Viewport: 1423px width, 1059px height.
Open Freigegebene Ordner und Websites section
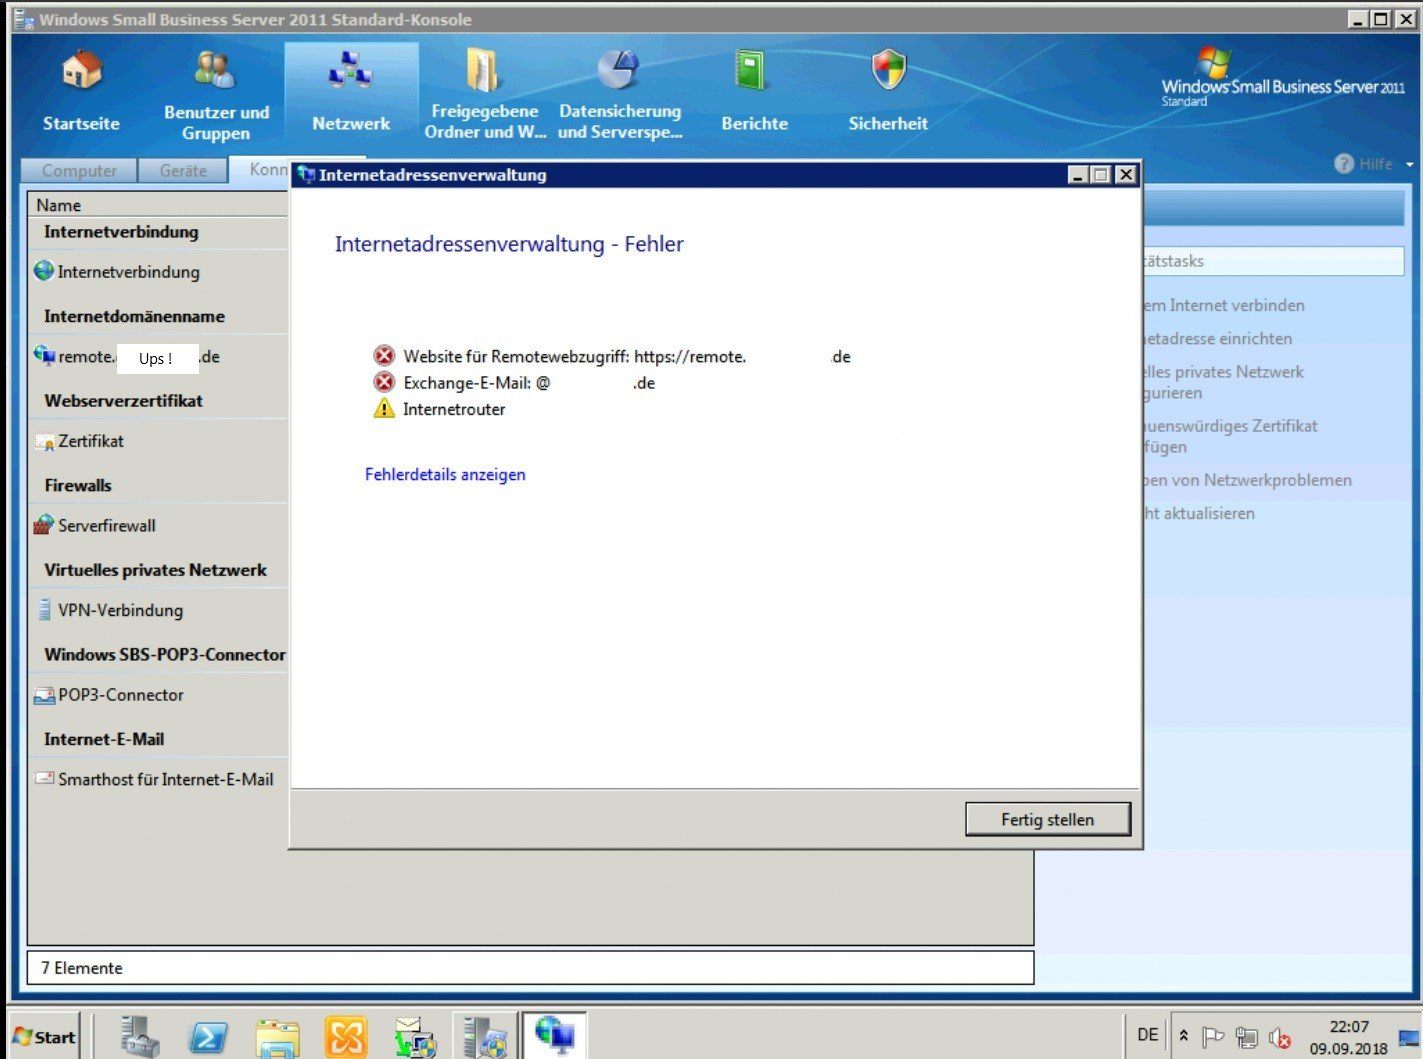point(485,94)
